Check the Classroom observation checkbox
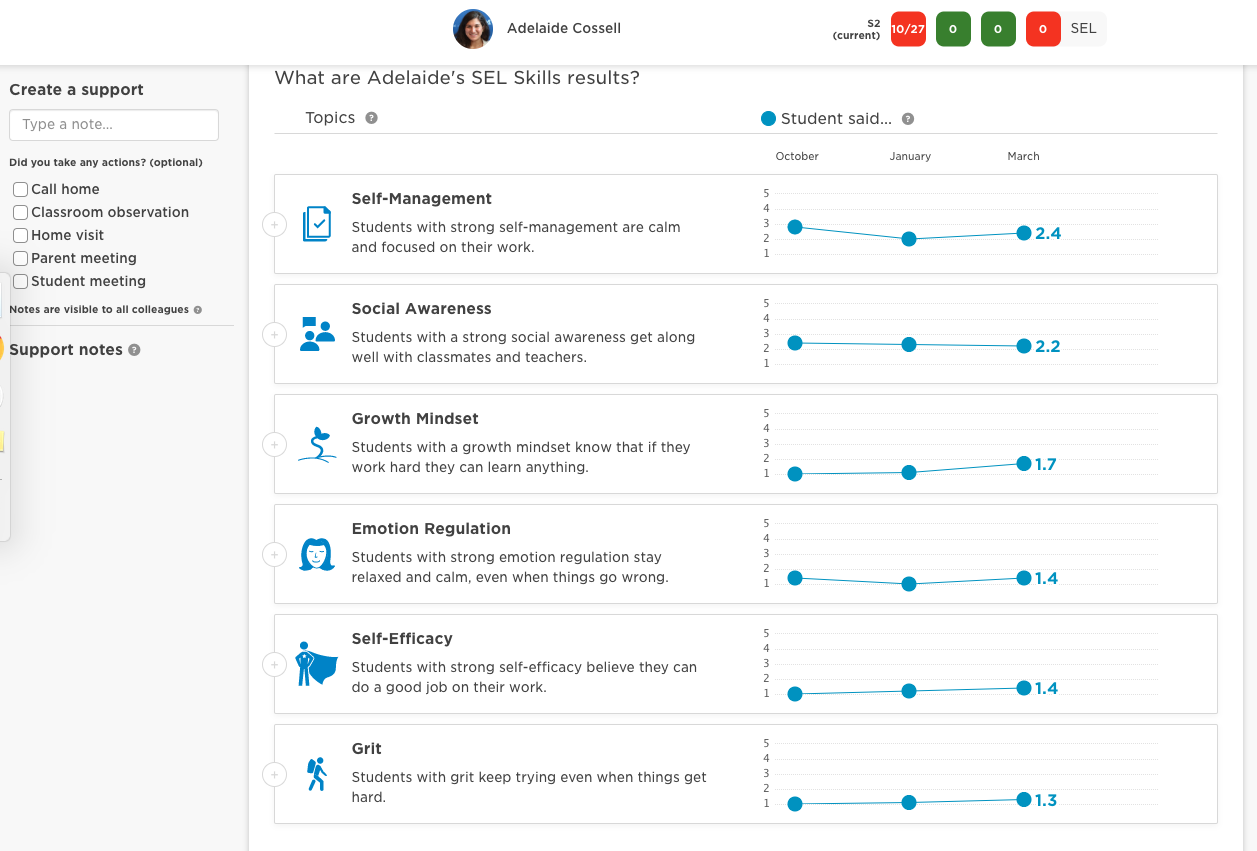 coord(20,212)
